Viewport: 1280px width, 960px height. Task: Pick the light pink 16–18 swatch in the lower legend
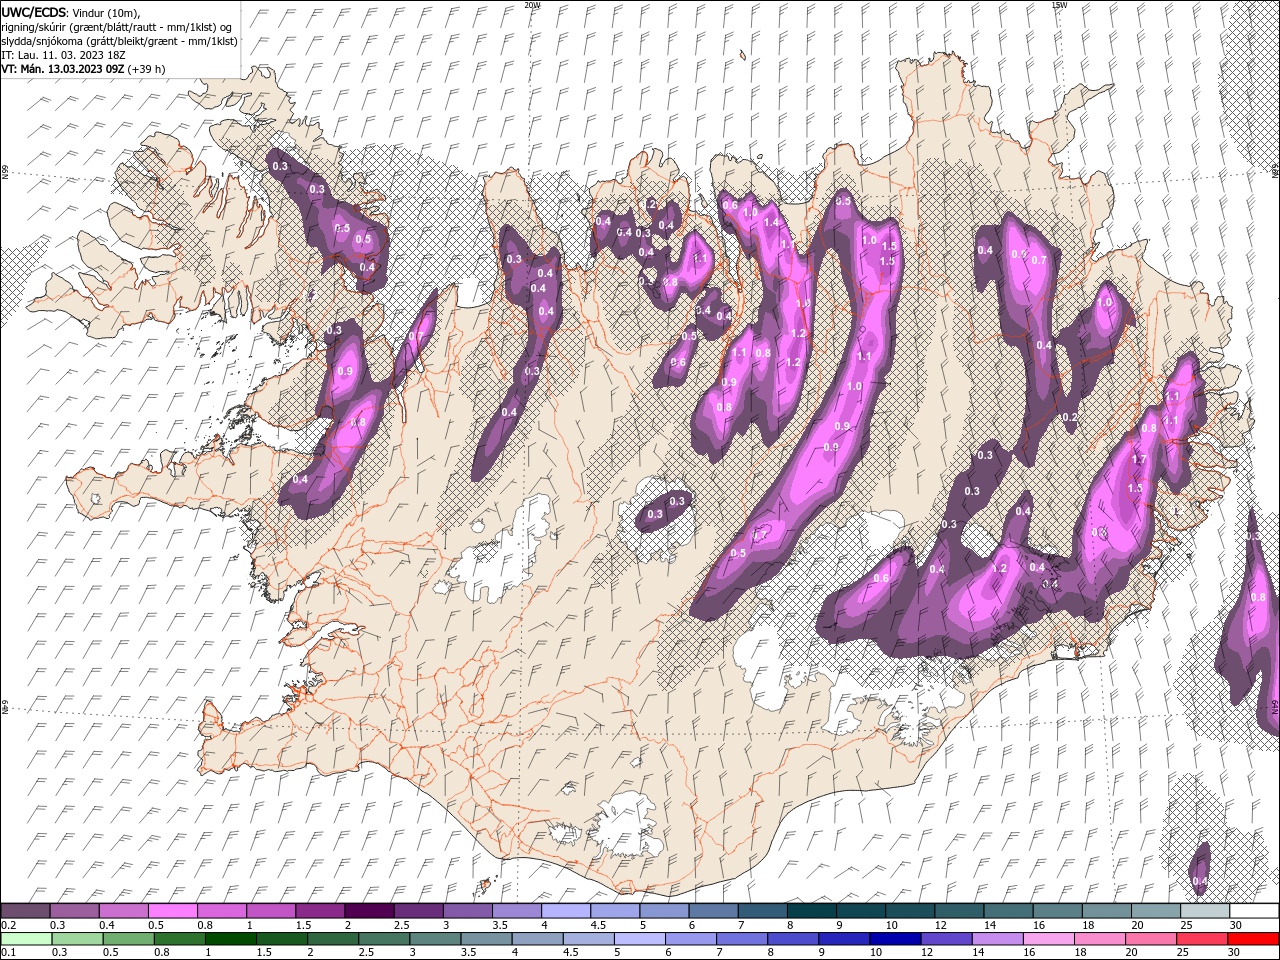coord(1047,939)
